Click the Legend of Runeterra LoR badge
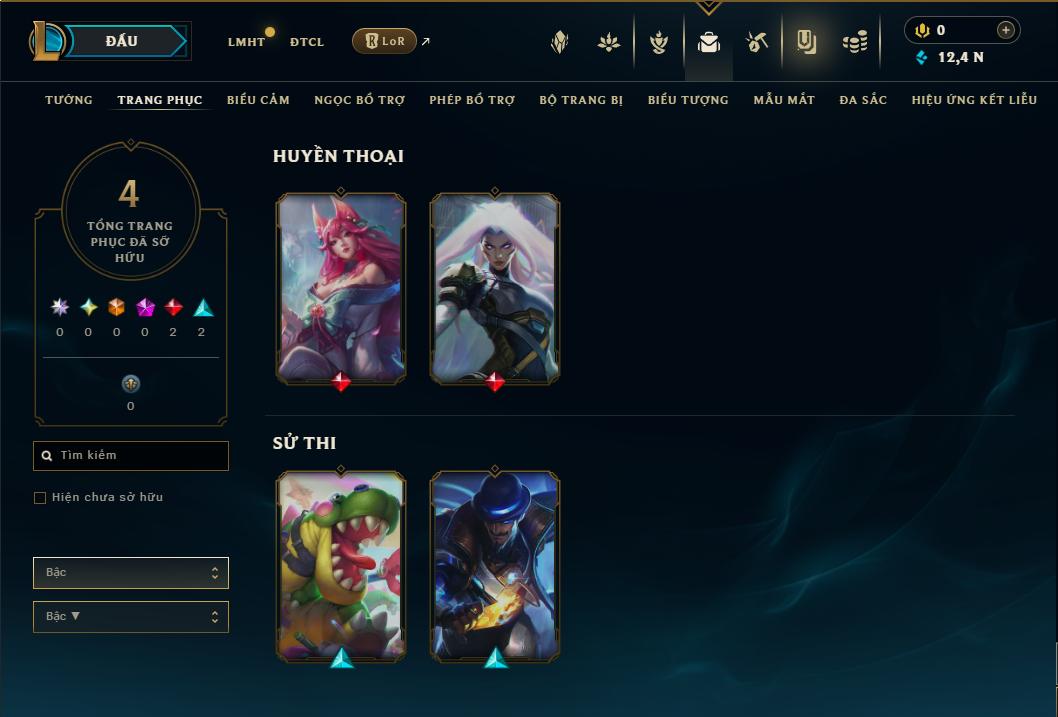This screenshot has width=1058, height=717. (384, 41)
